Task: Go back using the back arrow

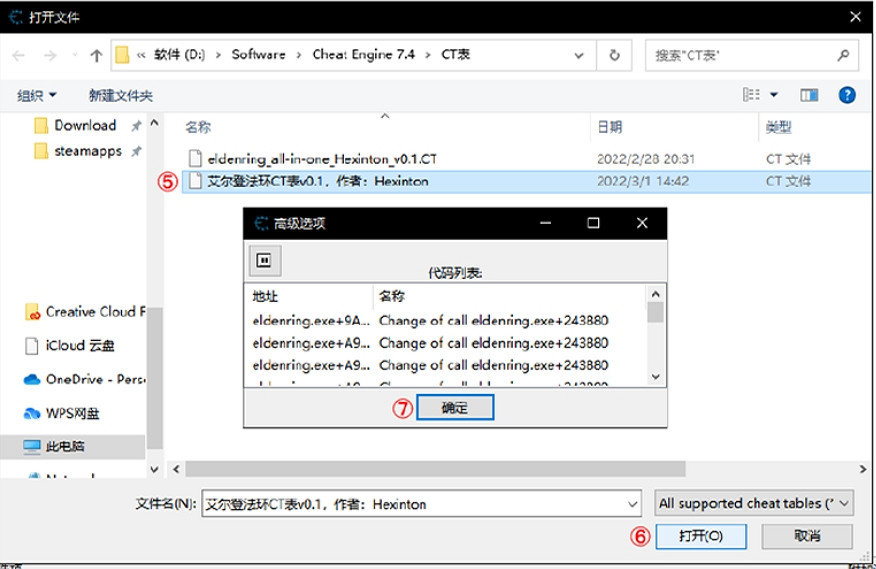Action: tap(18, 55)
